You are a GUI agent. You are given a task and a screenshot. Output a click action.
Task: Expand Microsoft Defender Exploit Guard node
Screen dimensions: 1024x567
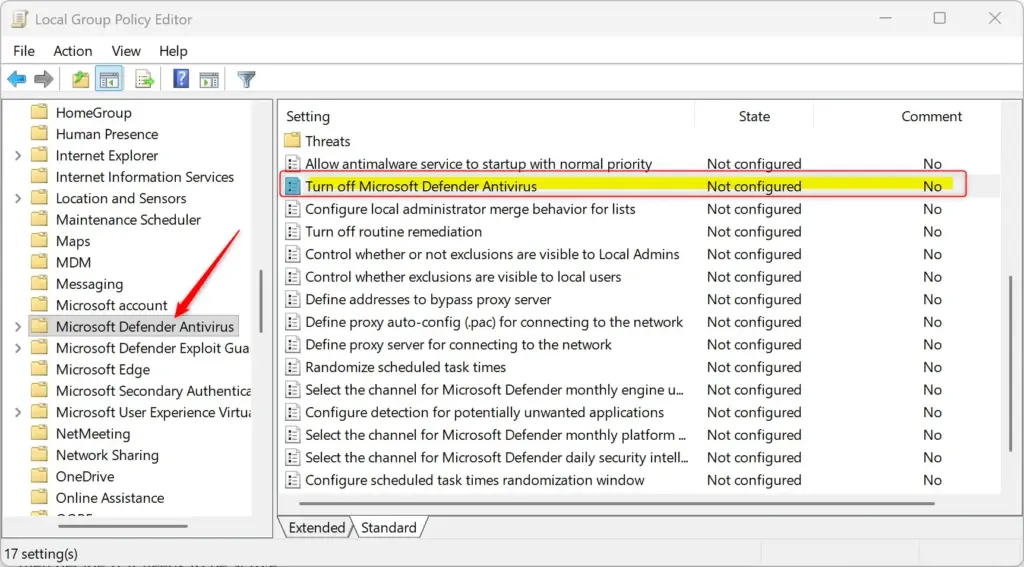[x=18, y=348]
